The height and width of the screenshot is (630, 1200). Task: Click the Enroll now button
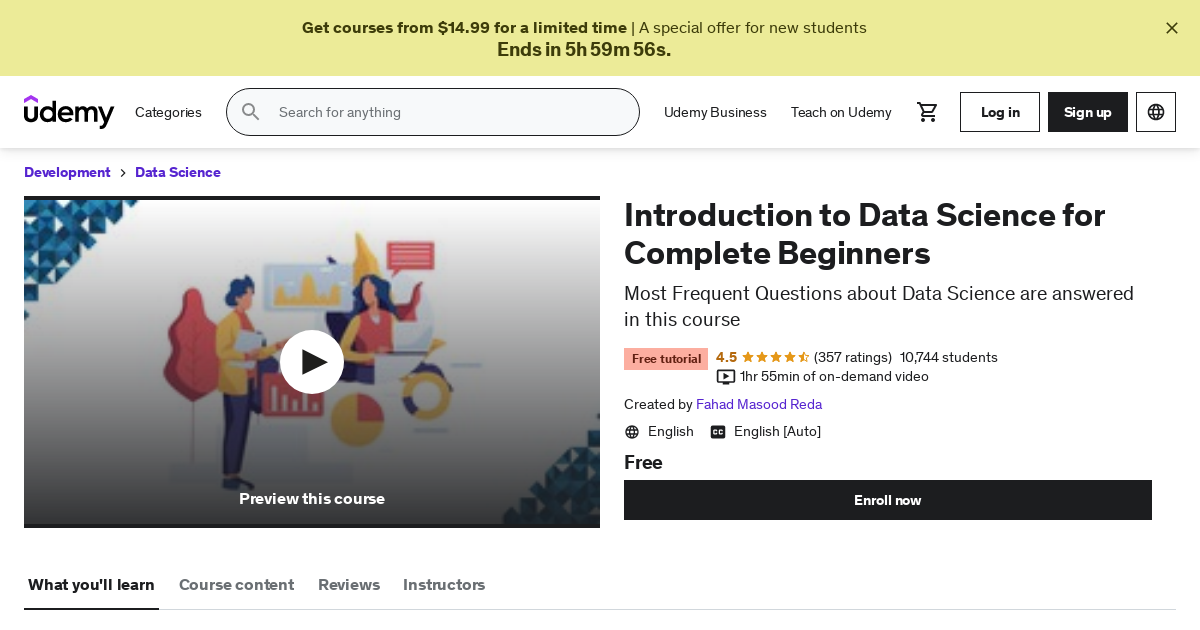[x=888, y=500]
